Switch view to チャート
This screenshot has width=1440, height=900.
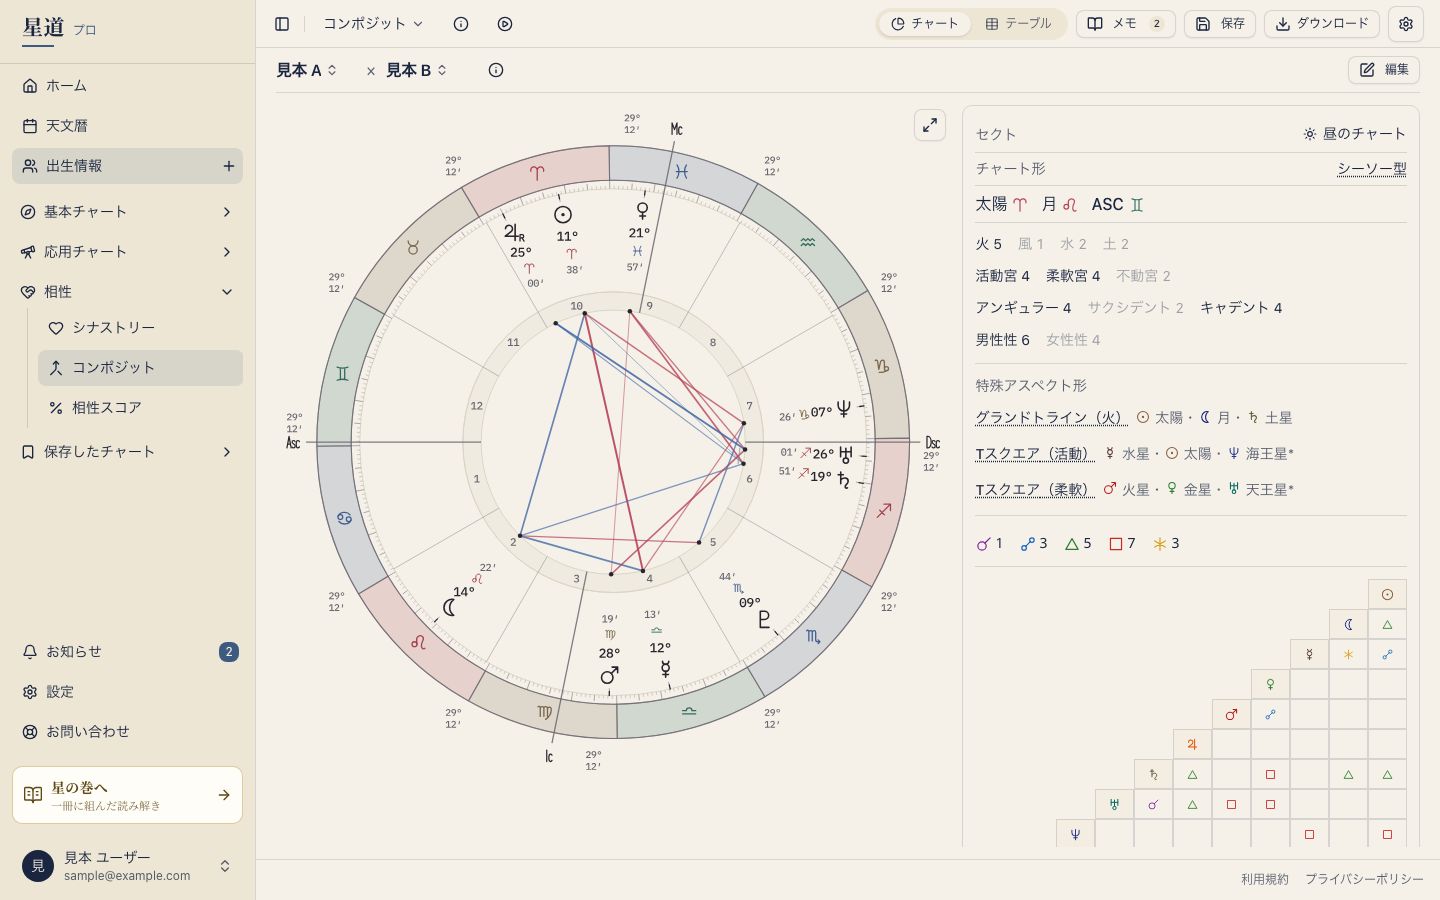[924, 24]
